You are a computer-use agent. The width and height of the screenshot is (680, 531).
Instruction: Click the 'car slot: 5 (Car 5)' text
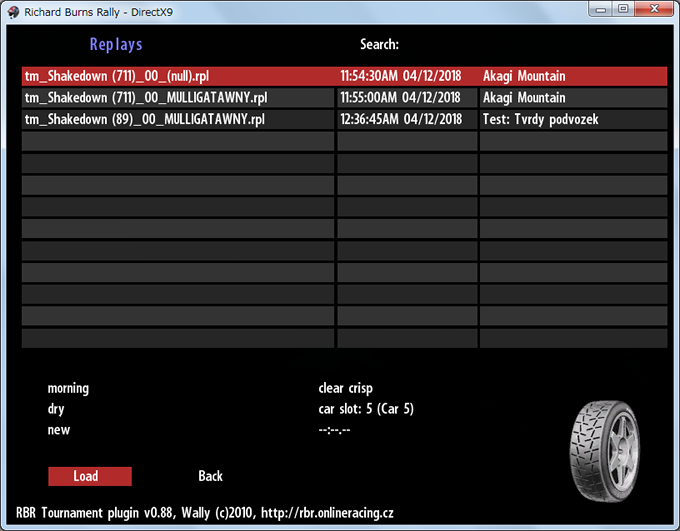[x=366, y=409]
